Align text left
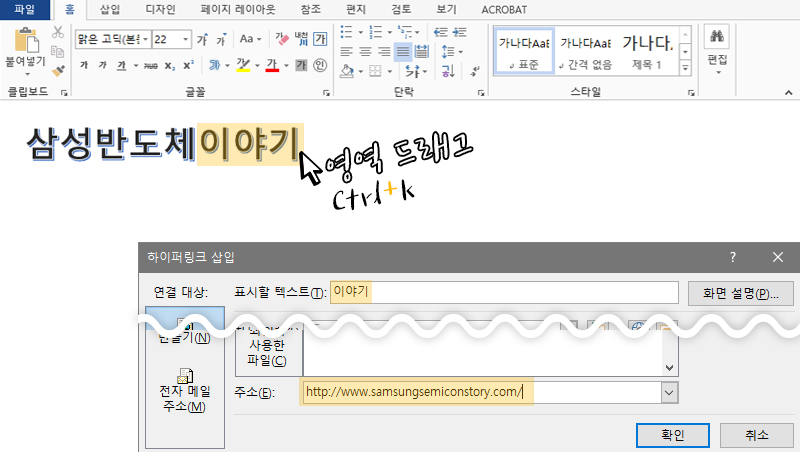800x452 pixels. (x=346, y=52)
